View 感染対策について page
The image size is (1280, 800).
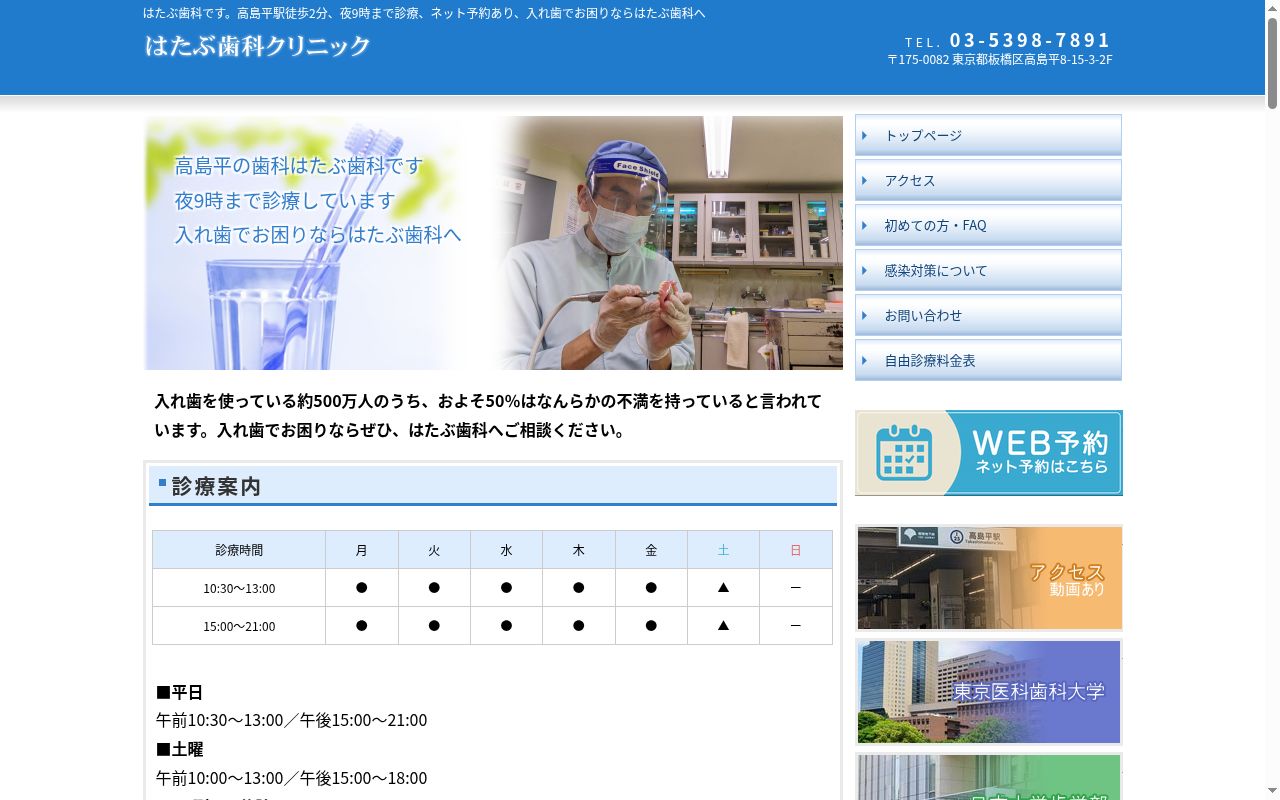(x=988, y=270)
